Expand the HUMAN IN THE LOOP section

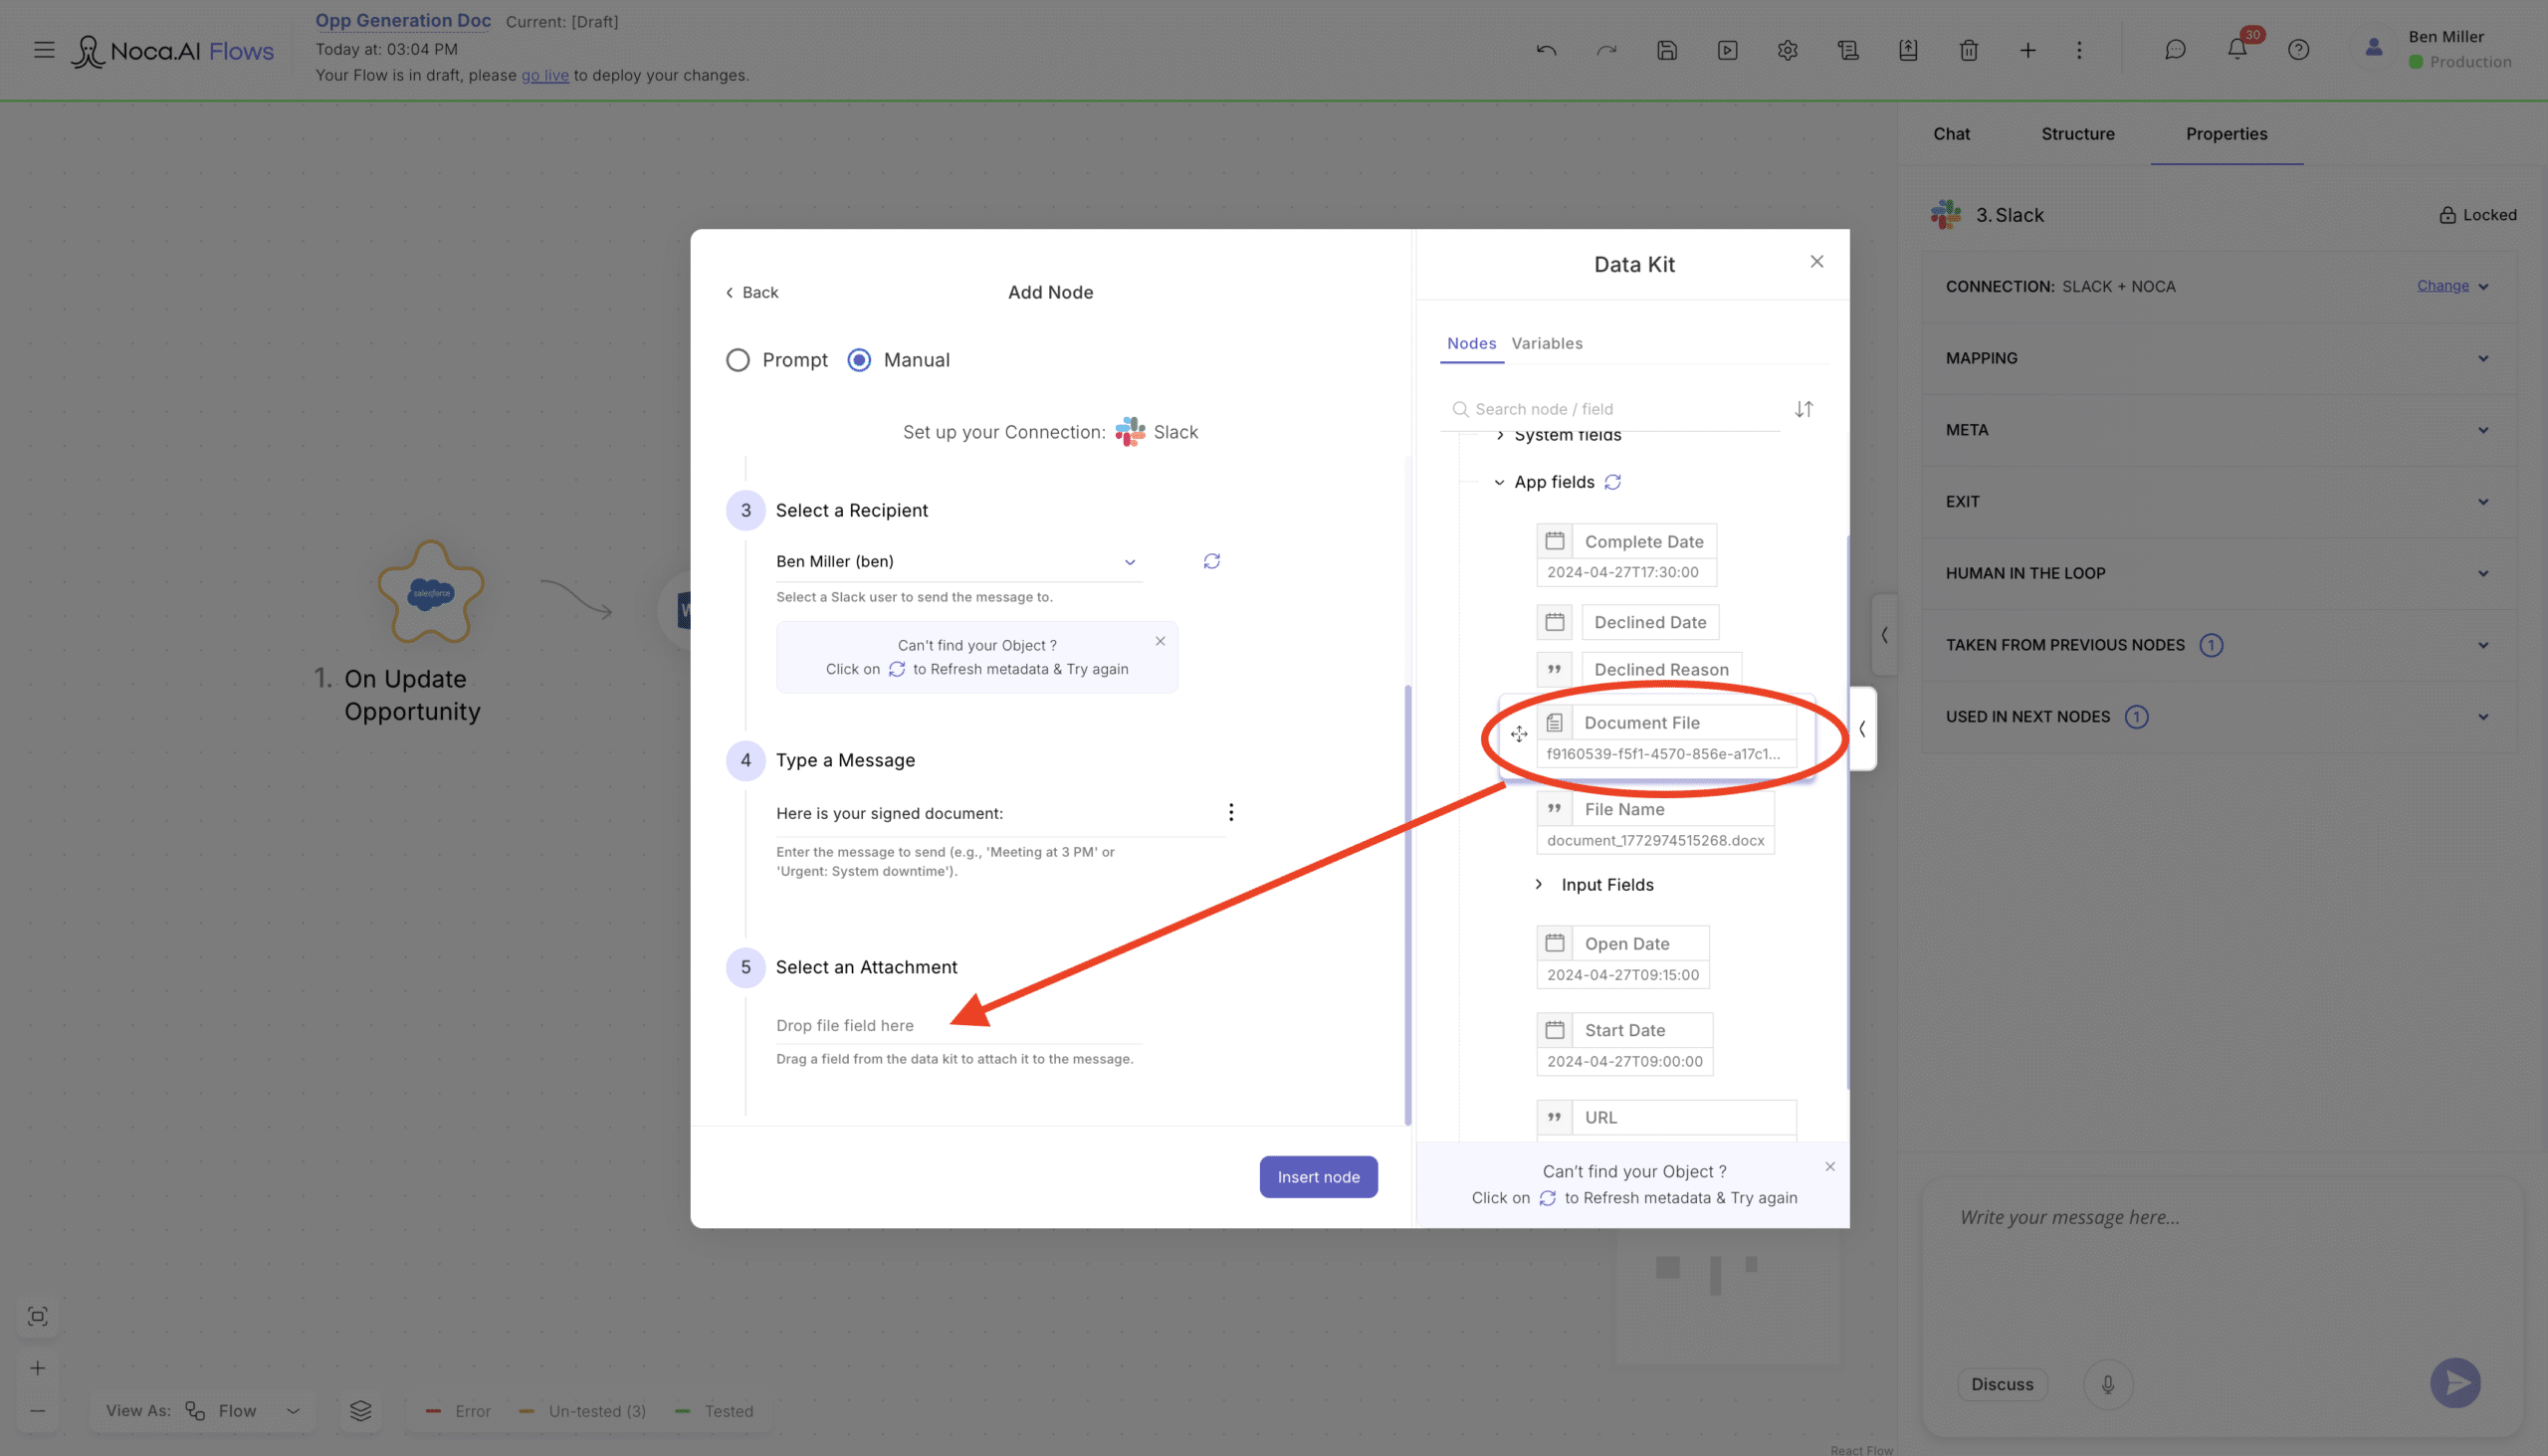pyautogui.click(x=2218, y=573)
